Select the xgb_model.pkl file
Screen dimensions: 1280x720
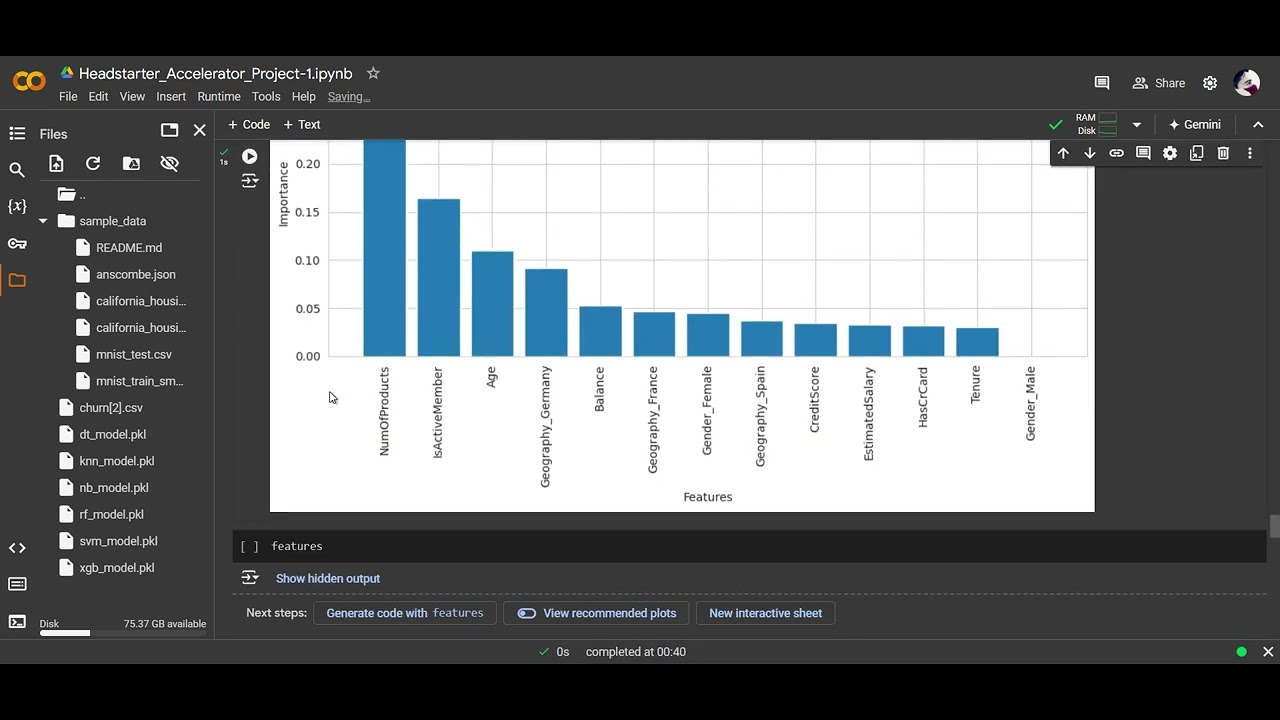point(117,568)
